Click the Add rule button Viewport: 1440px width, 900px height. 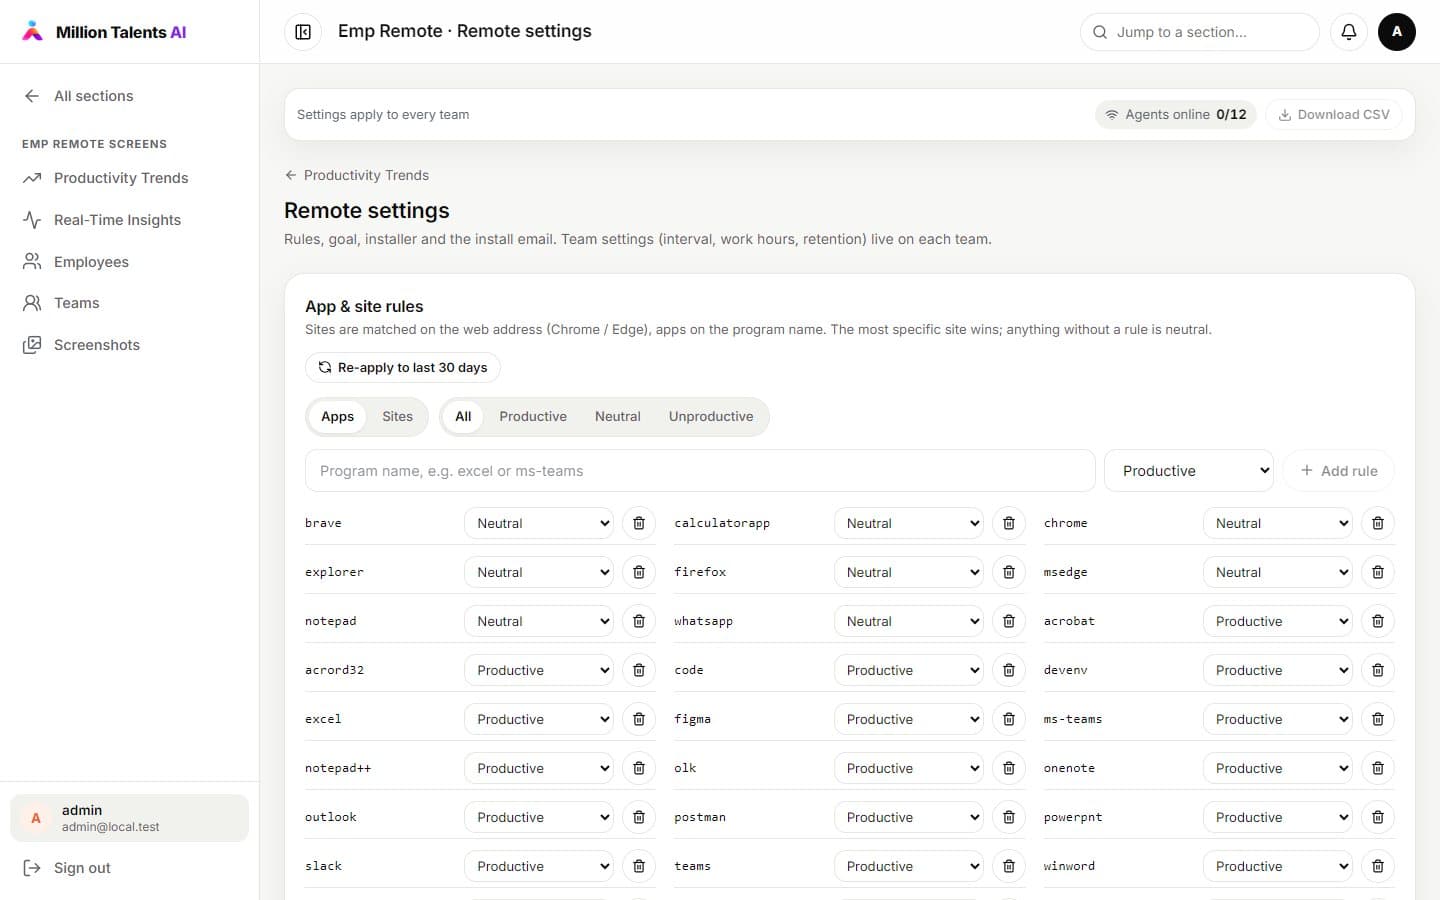(1338, 471)
